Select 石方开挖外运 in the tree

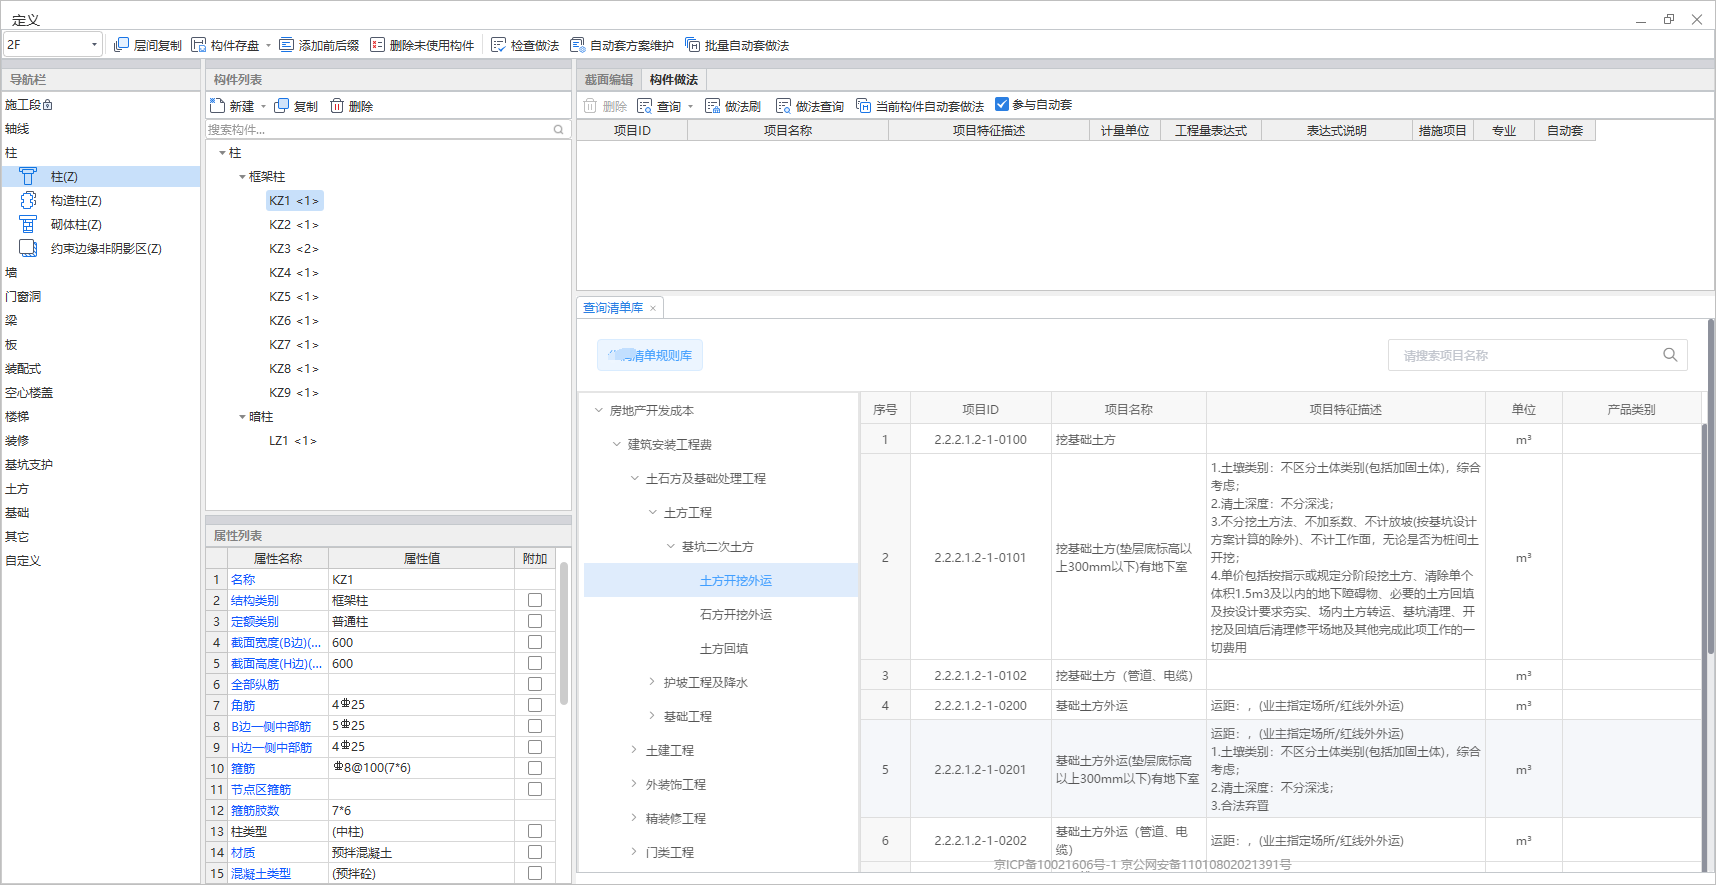(736, 614)
